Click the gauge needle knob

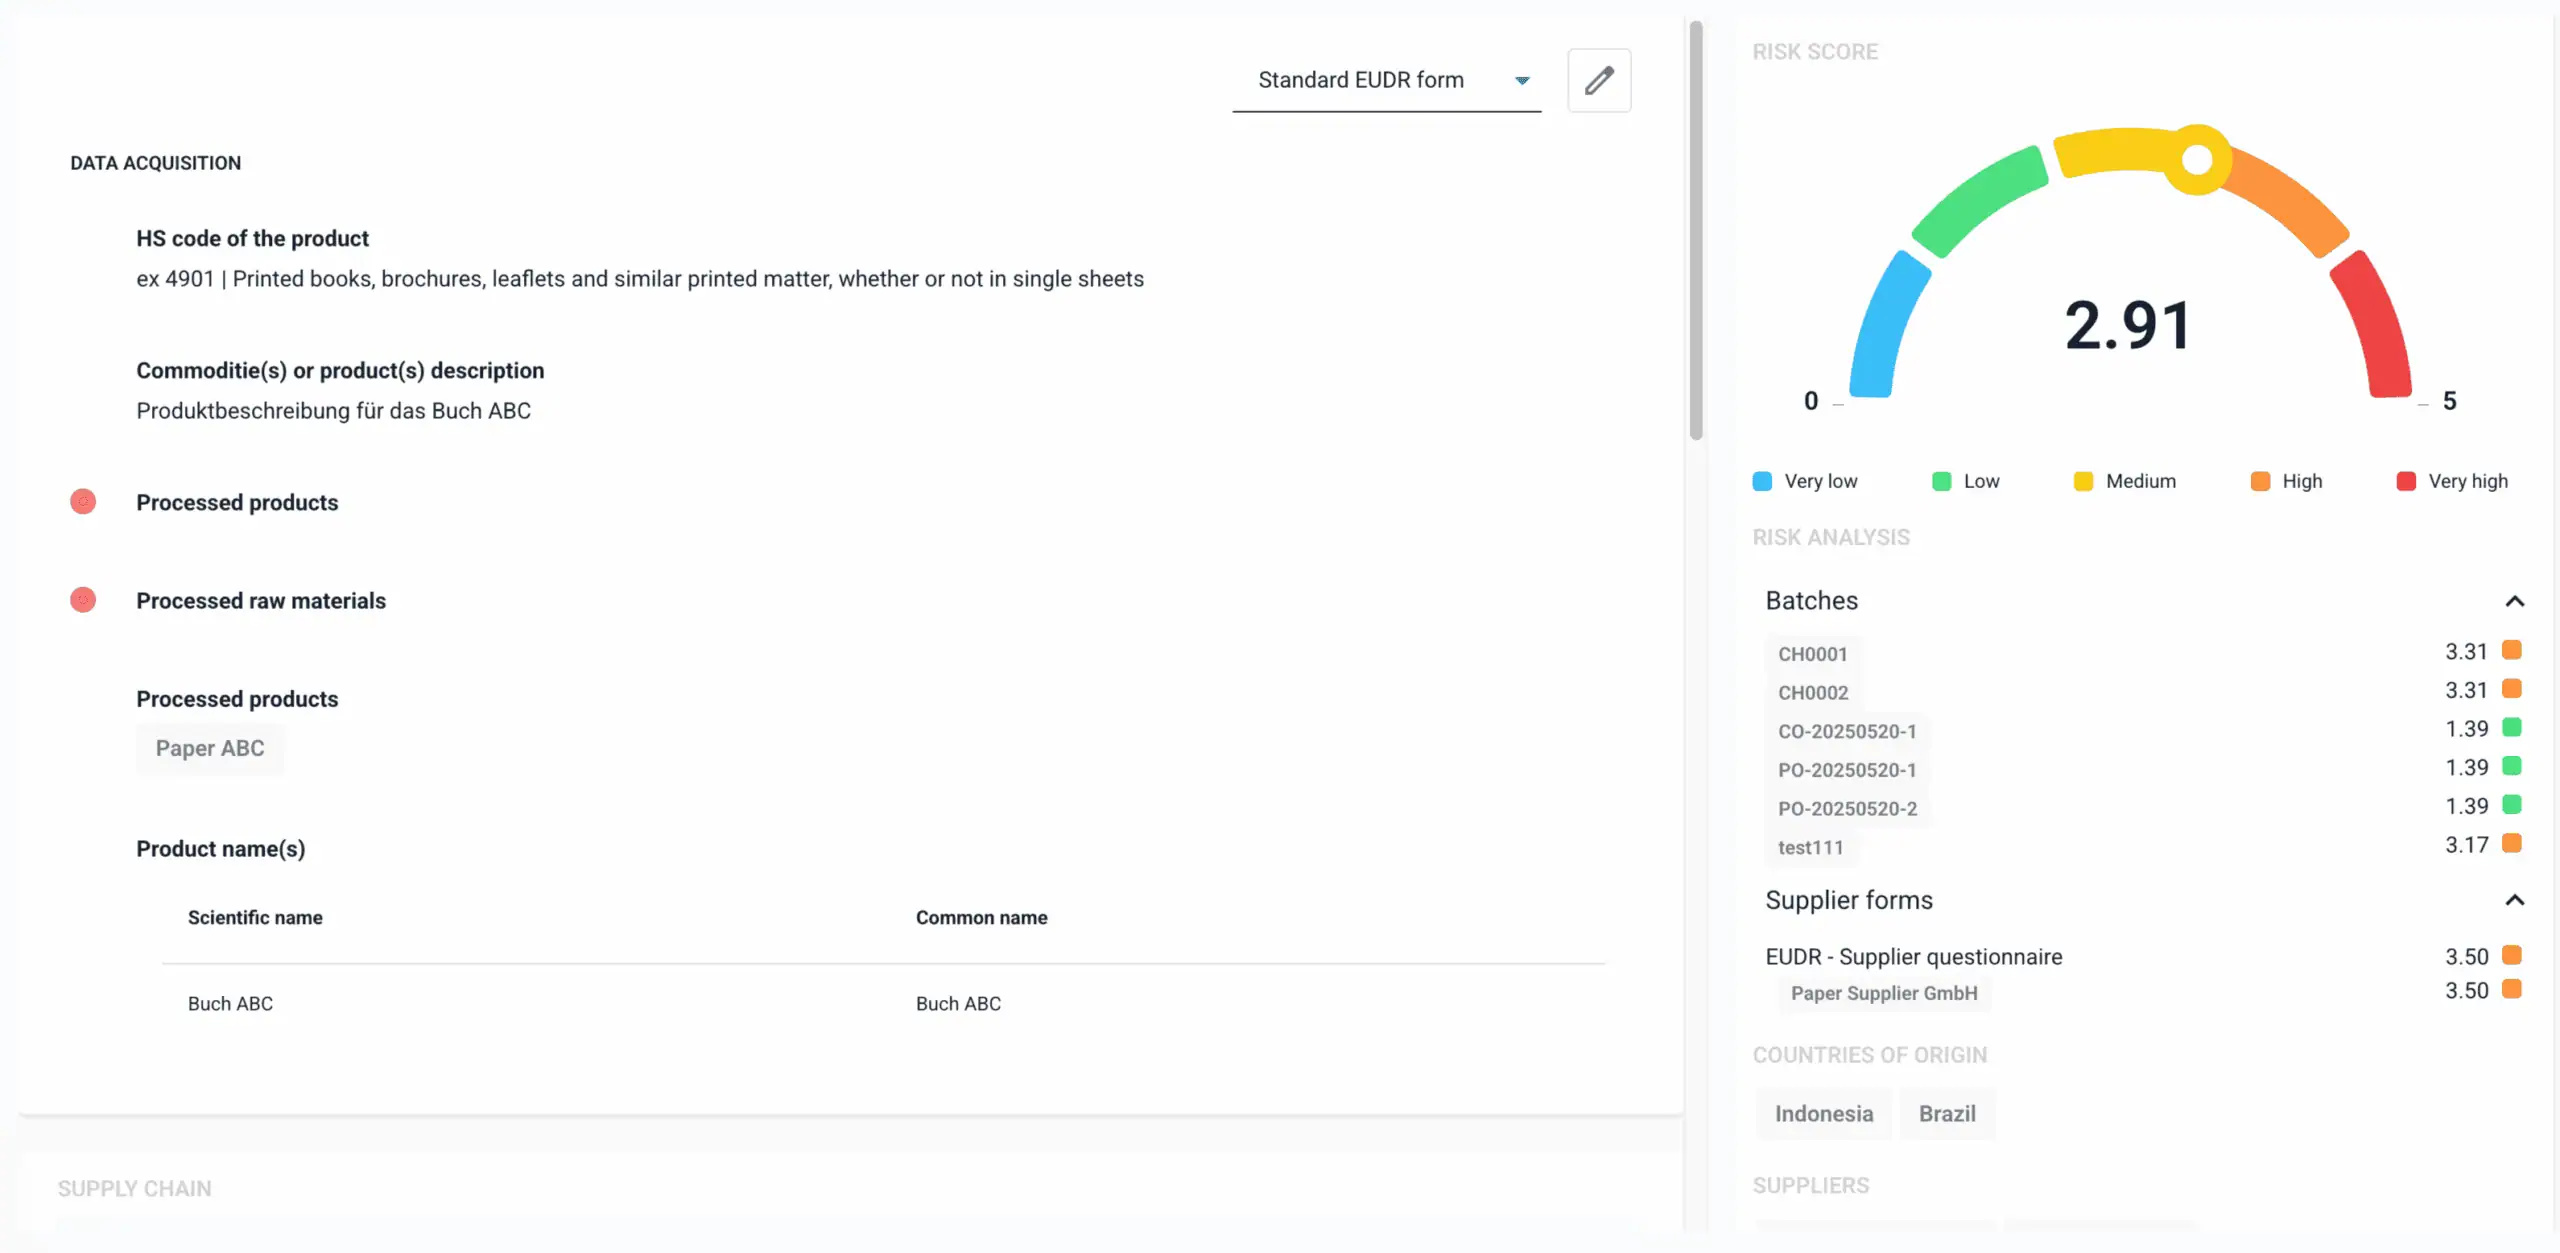pos(2196,159)
